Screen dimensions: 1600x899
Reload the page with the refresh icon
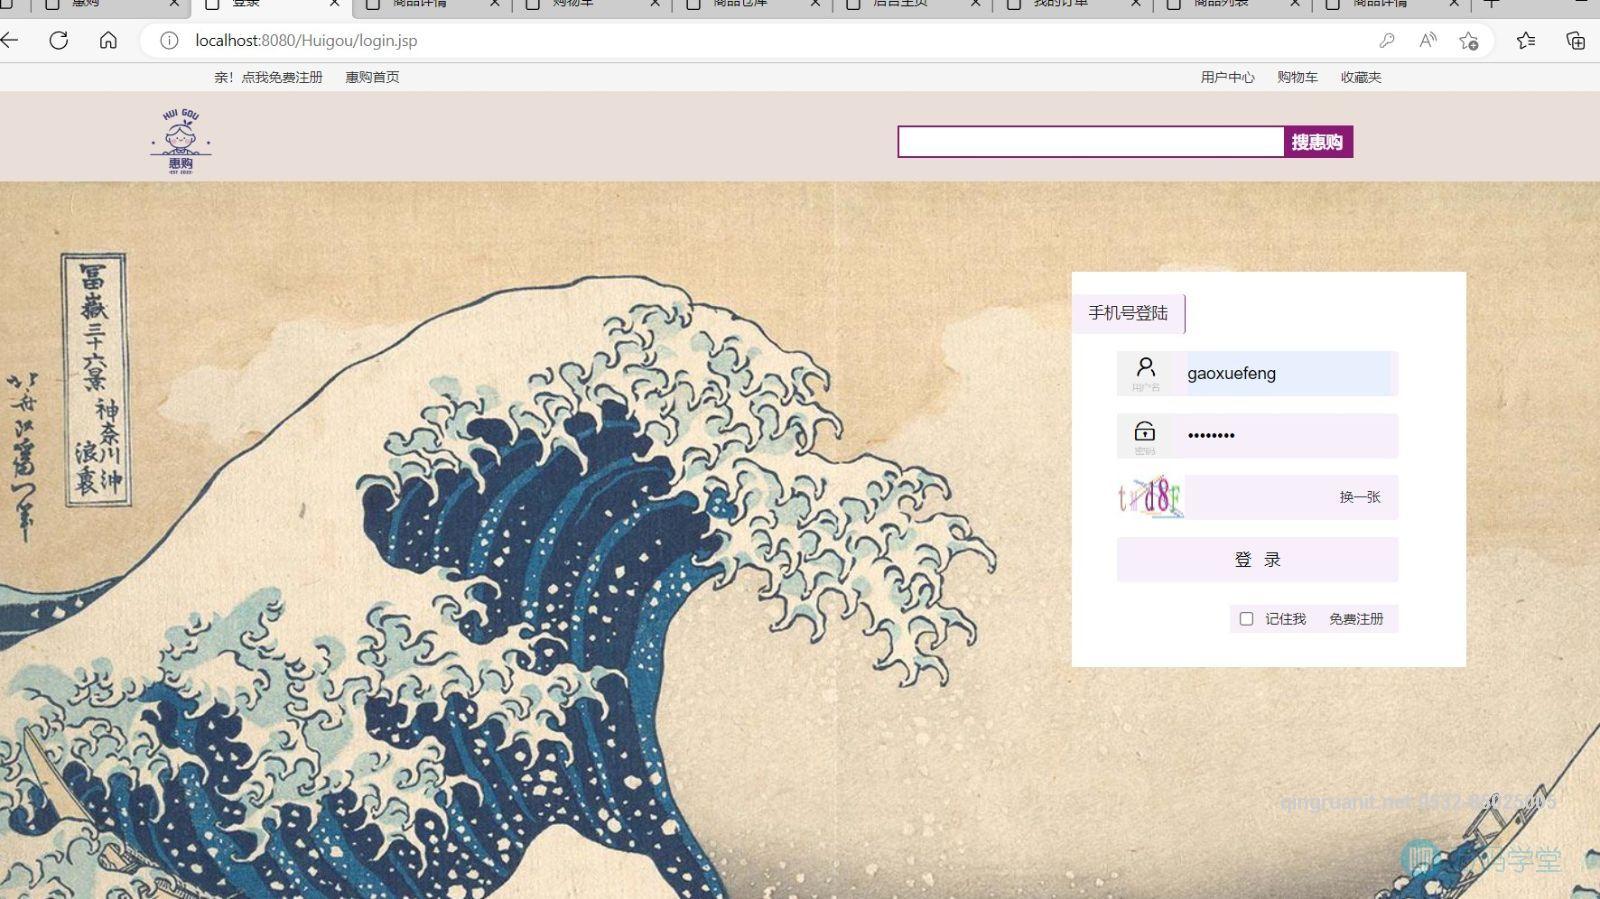(59, 41)
